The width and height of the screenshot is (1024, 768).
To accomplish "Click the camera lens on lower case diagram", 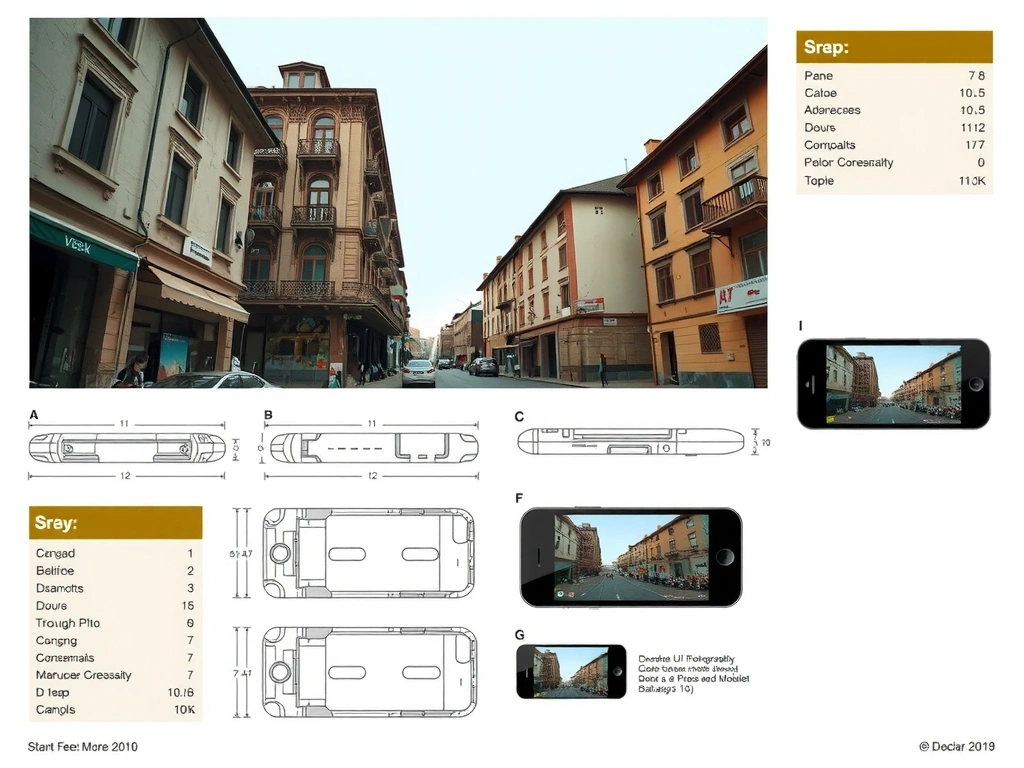I will coord(282,671).
